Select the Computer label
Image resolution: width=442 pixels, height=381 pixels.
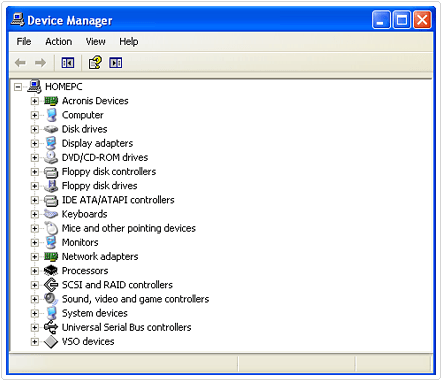(83, 115)
